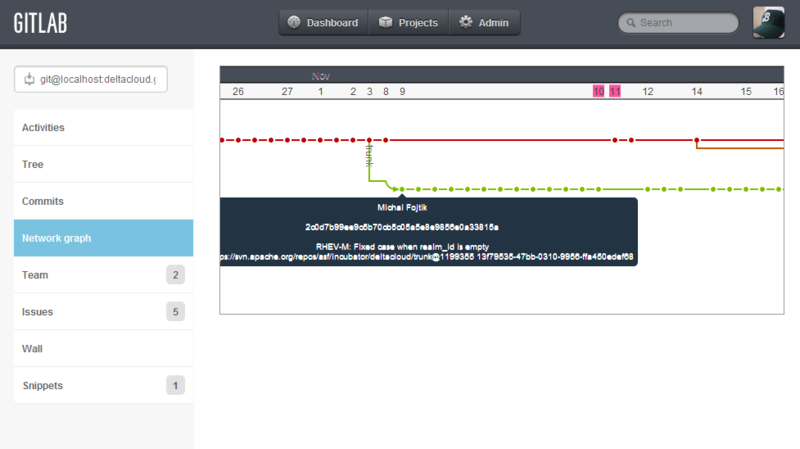Click the Projects box icon

[x=385, y=22]
